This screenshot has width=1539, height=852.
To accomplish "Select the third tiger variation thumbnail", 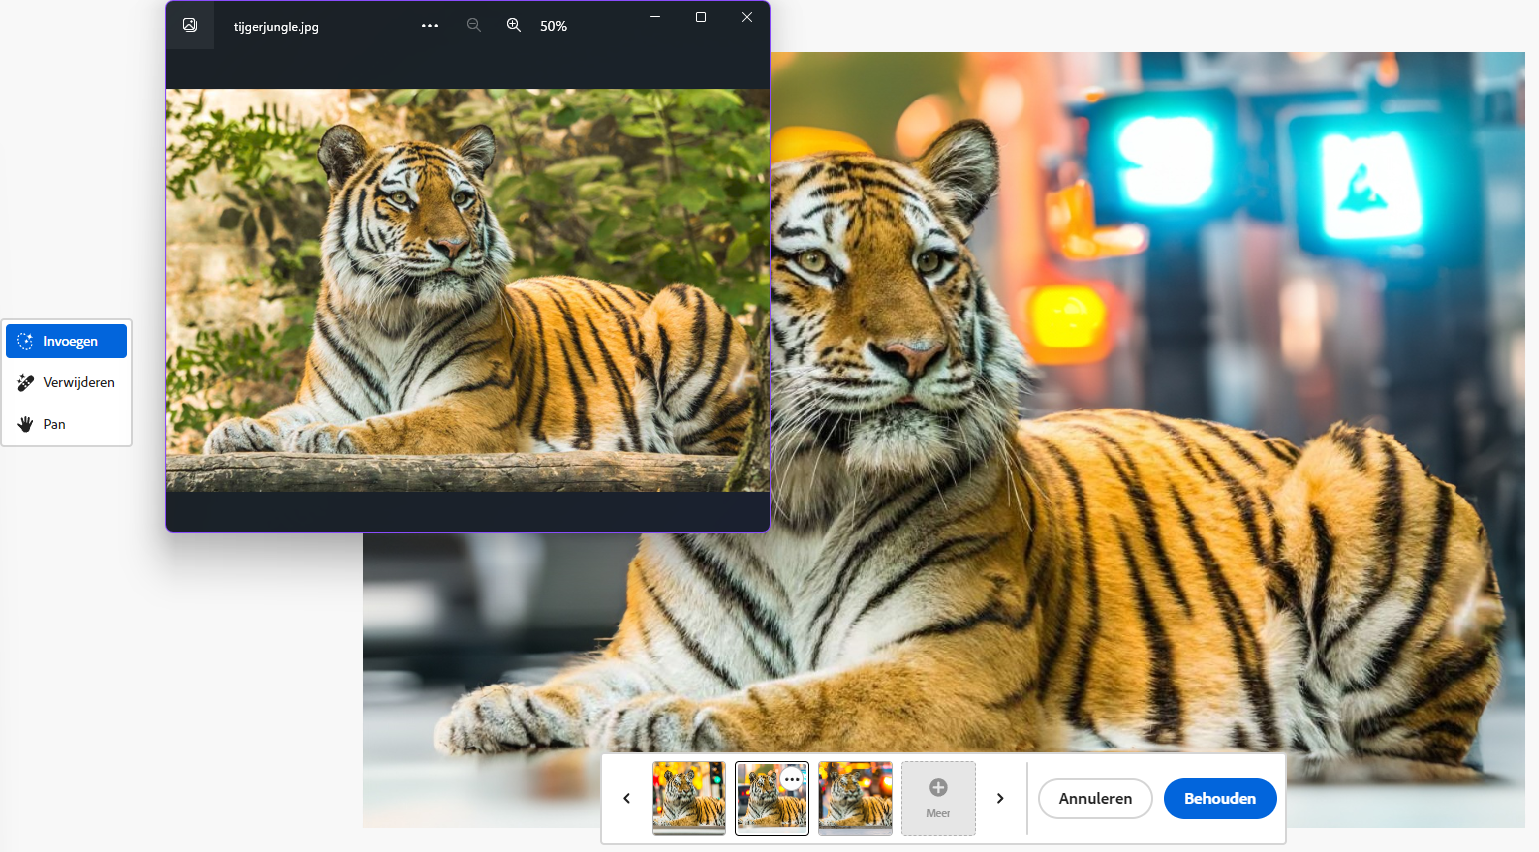I will [855, 798].
